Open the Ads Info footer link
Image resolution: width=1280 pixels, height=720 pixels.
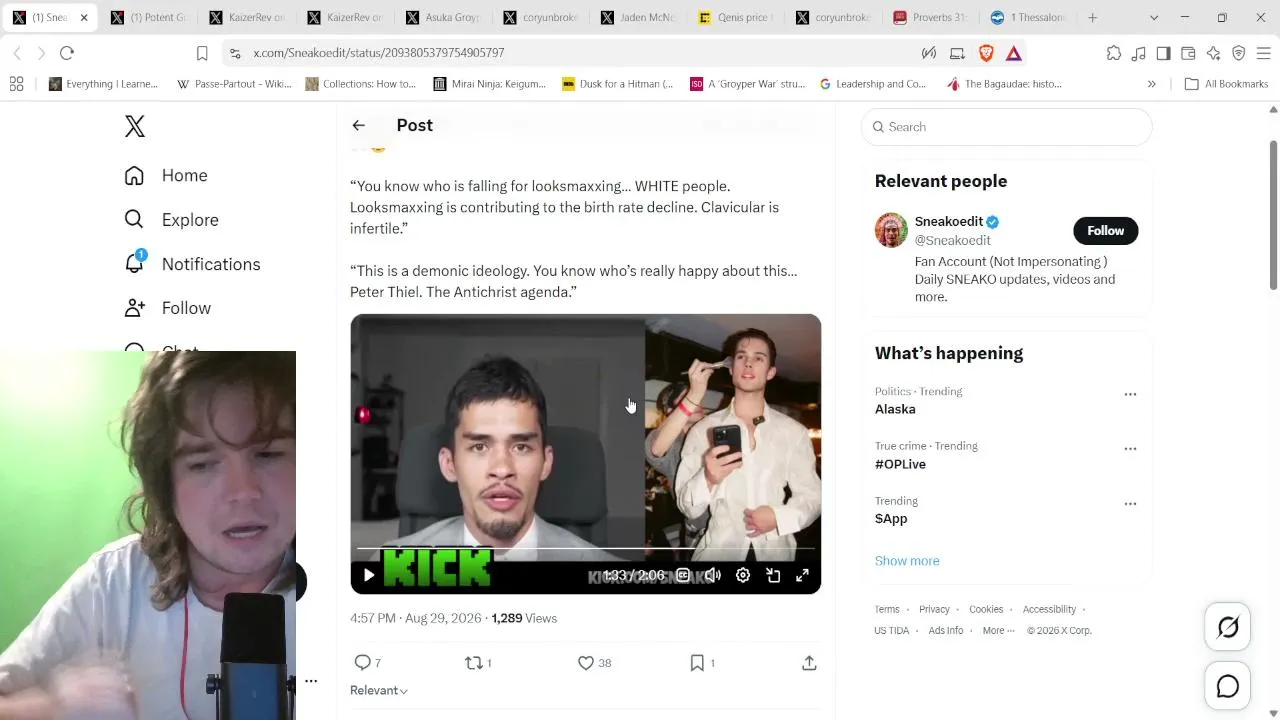(946, 630)
